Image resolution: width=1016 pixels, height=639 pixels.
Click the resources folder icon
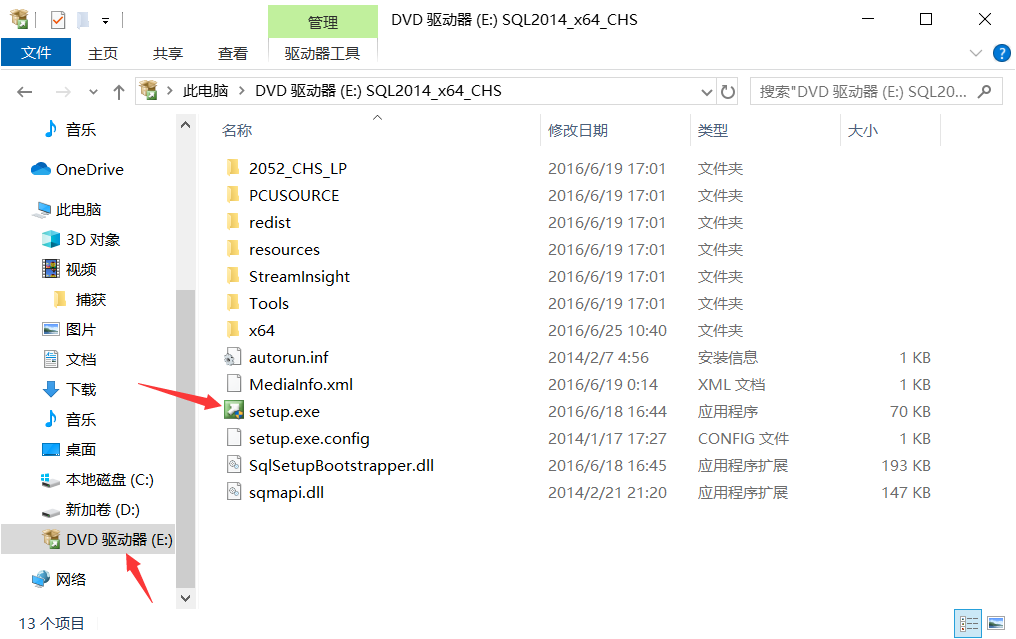[233, 249]
